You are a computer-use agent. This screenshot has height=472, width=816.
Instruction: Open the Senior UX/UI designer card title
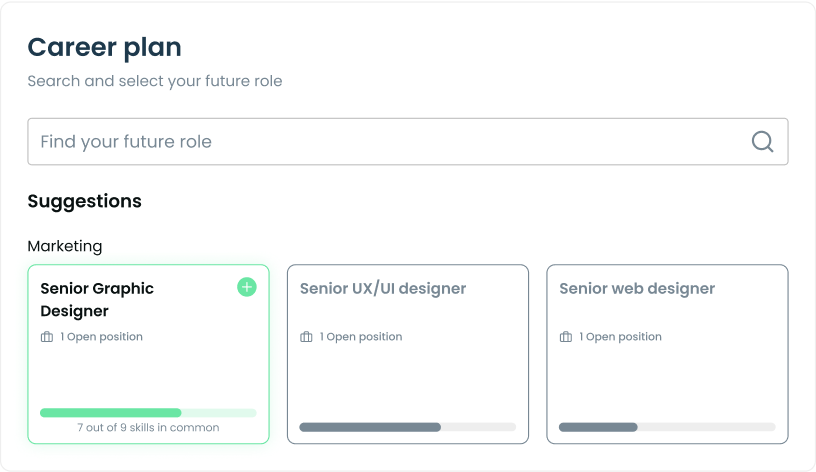383,288
